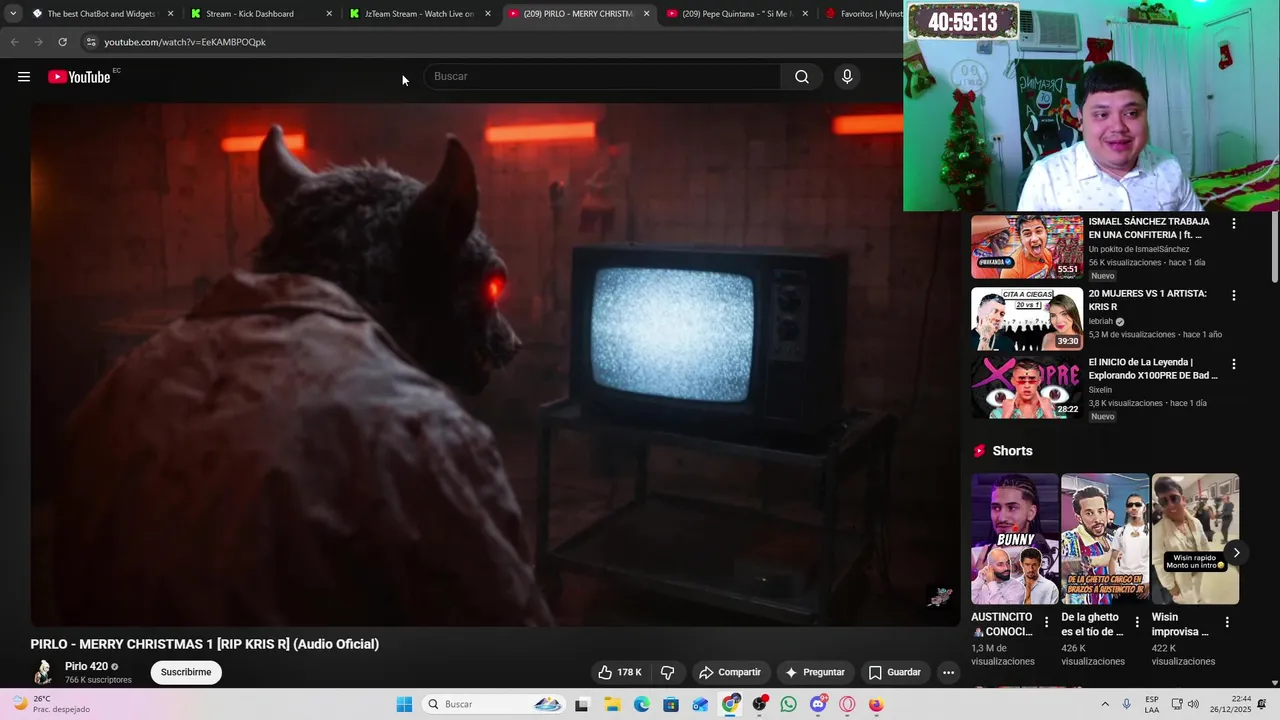The image size is (1280, 720).
Task: Open options for ISMAEL SÁNCHEZ video
Action: point(1233,224)
